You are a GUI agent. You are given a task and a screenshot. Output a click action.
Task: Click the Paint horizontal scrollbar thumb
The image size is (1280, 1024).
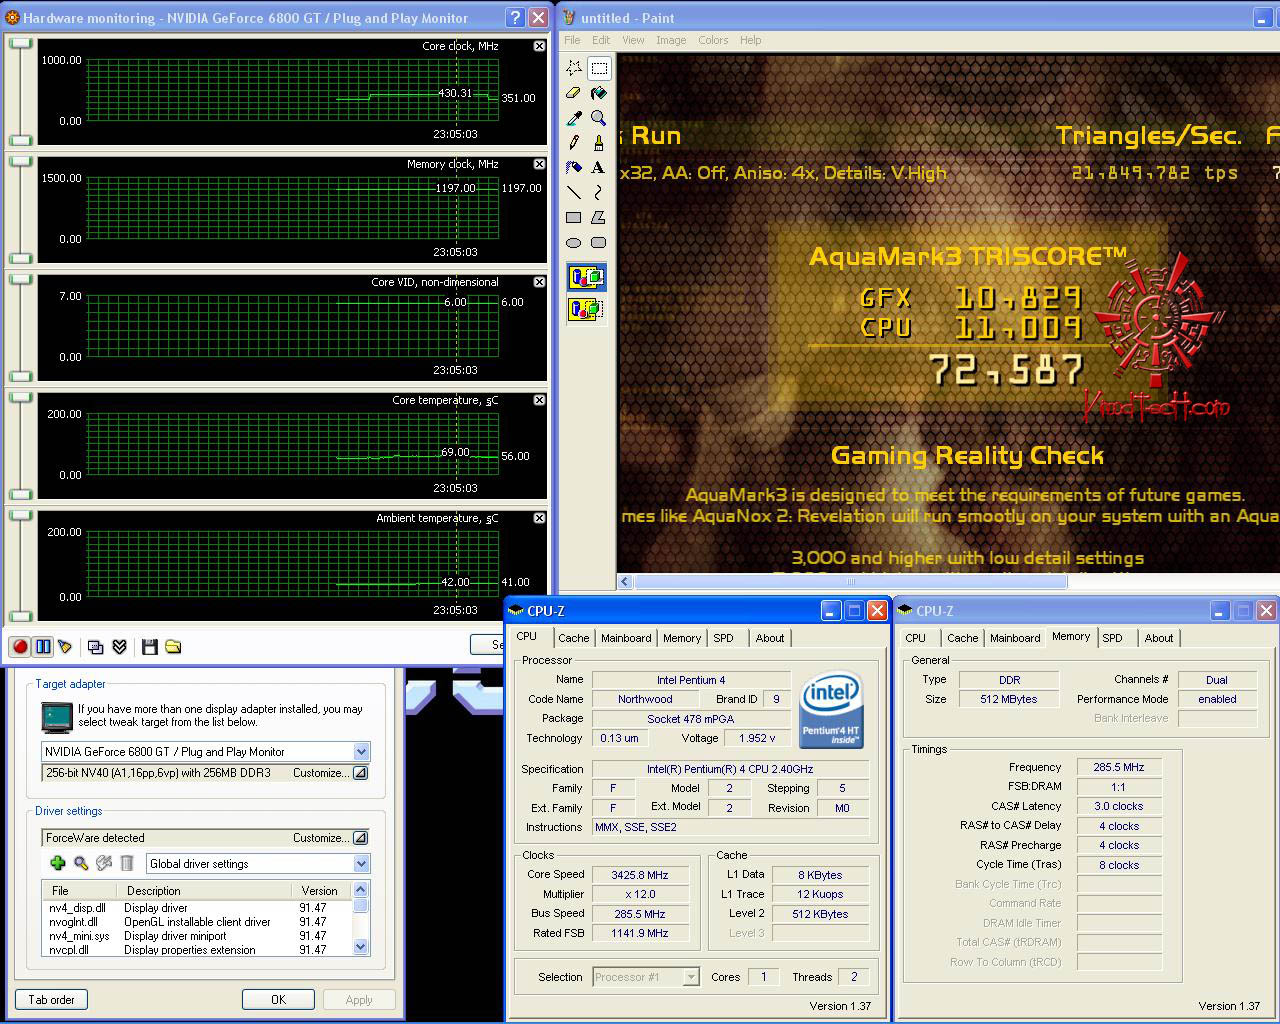(x=850, y=581)
